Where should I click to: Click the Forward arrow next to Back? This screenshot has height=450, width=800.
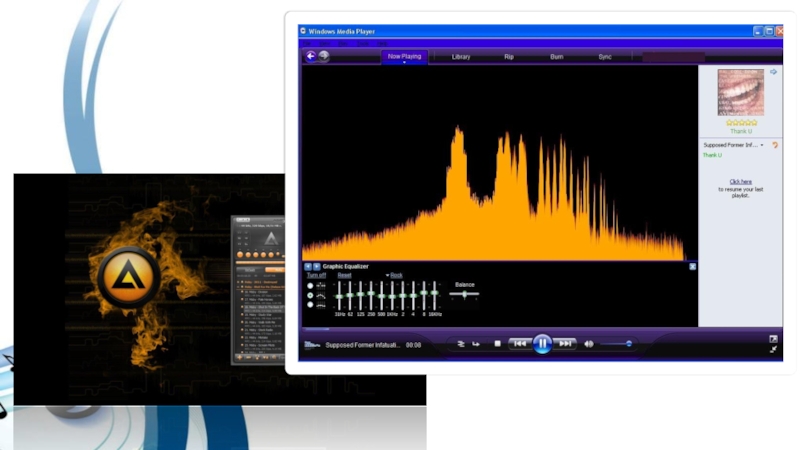[x=324, y=56]
